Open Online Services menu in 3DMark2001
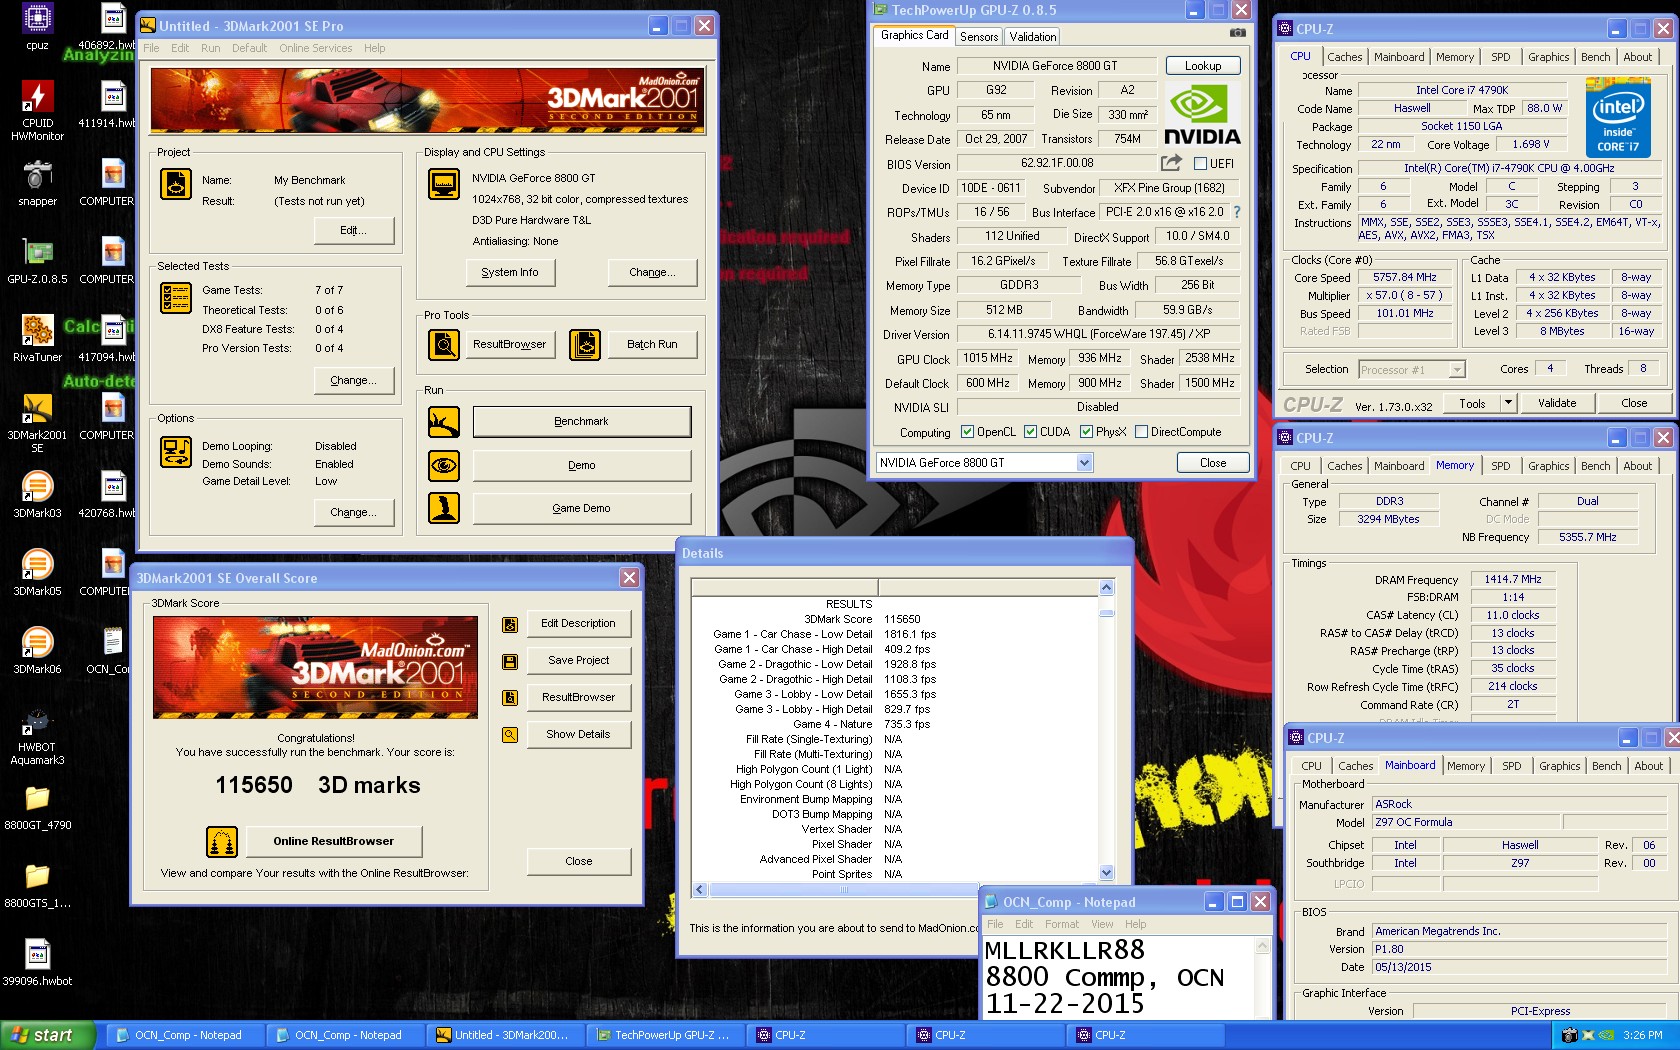 tap(316, 48)
